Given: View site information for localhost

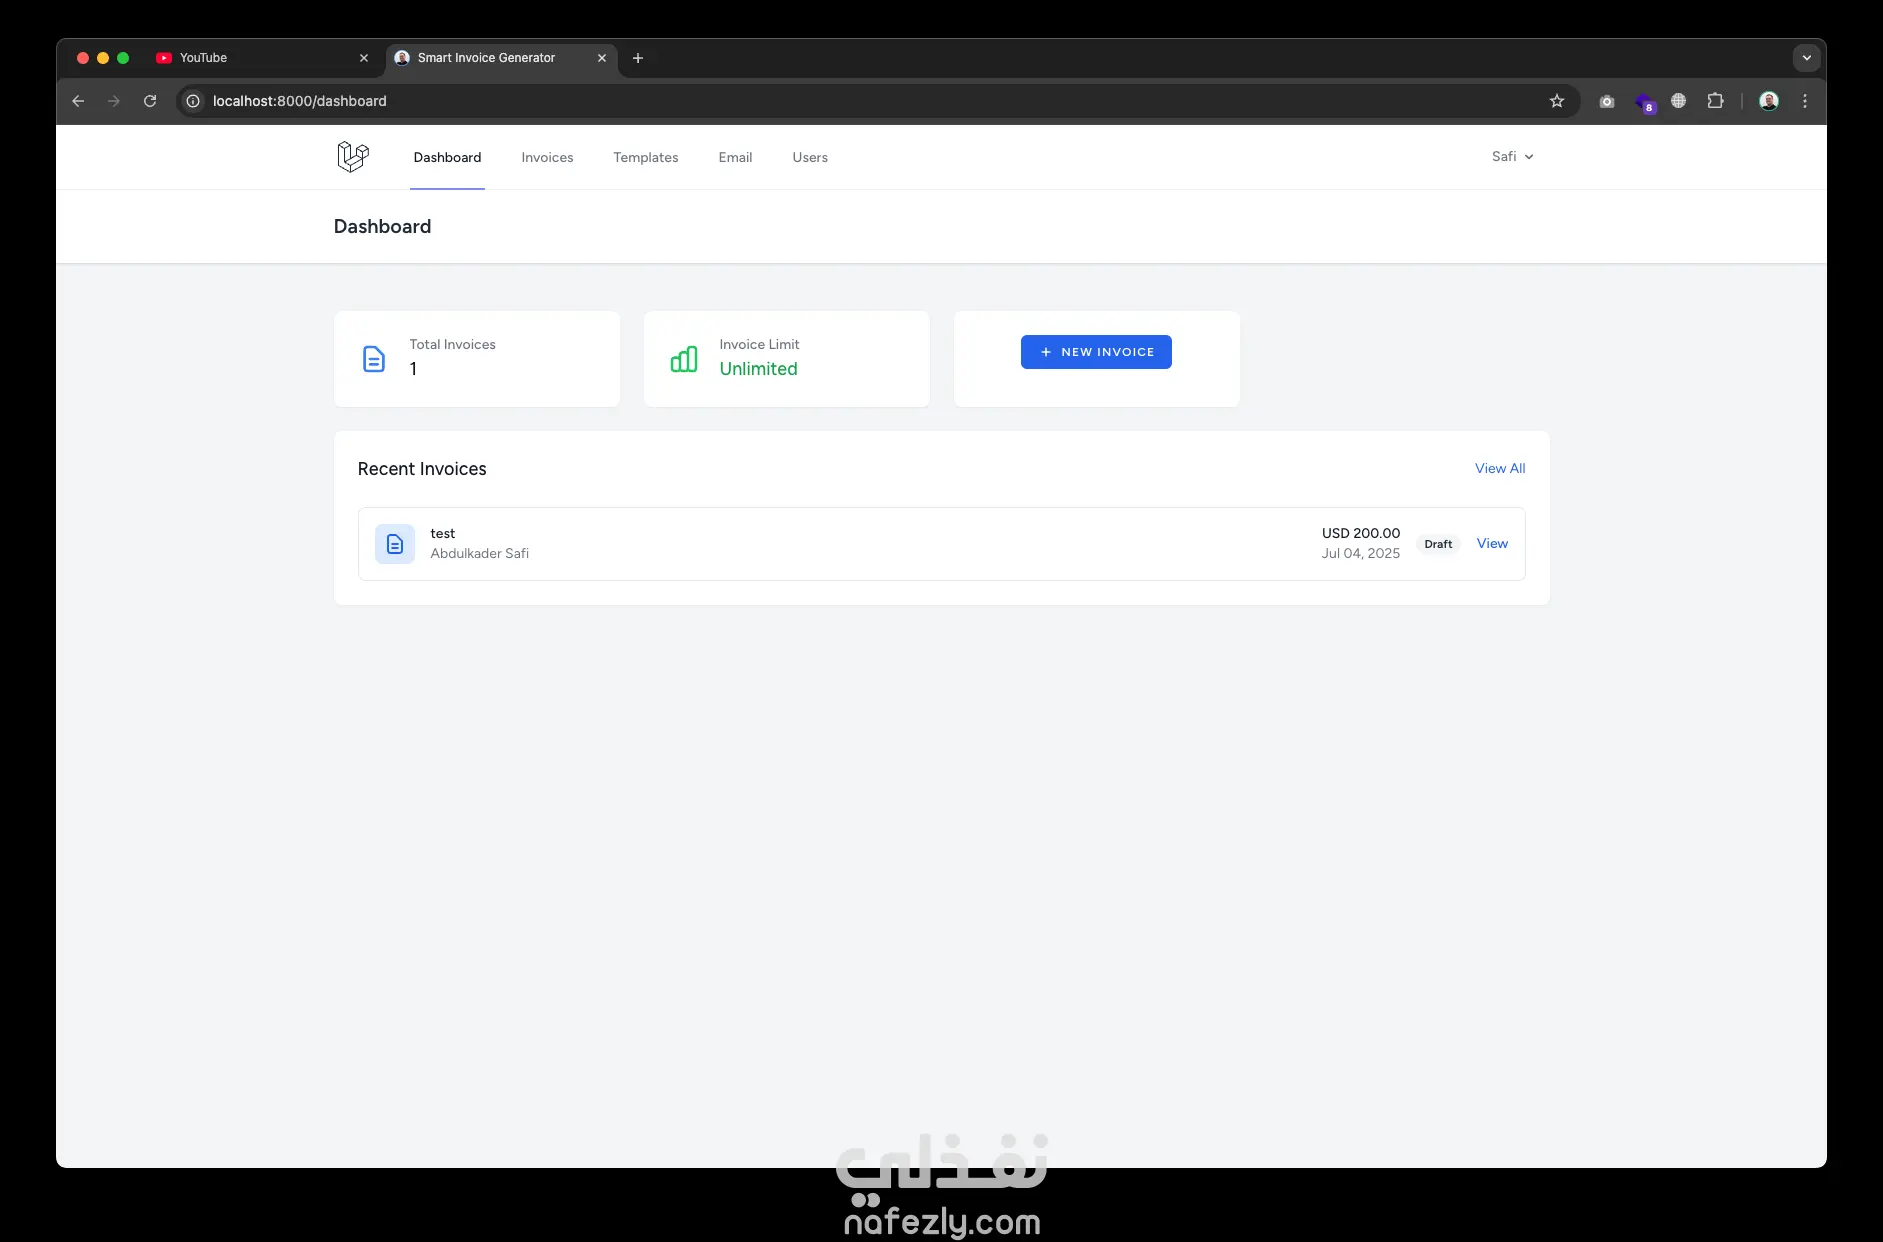Looking at the screenshot, I should tap(194, 101).
